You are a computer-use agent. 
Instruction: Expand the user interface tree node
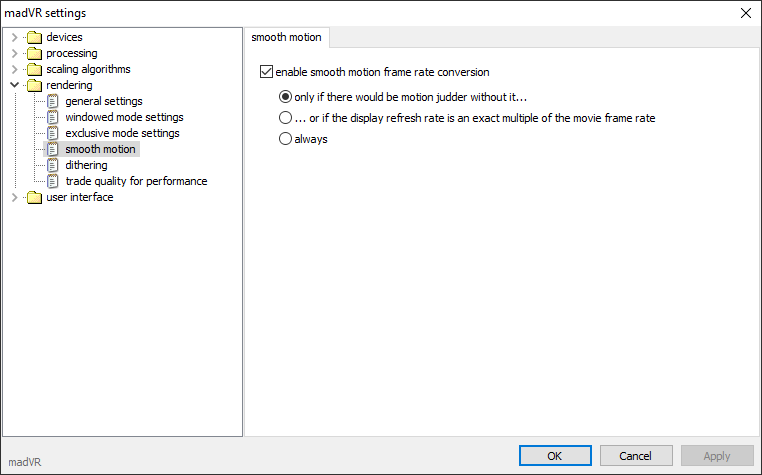point(14,197)
